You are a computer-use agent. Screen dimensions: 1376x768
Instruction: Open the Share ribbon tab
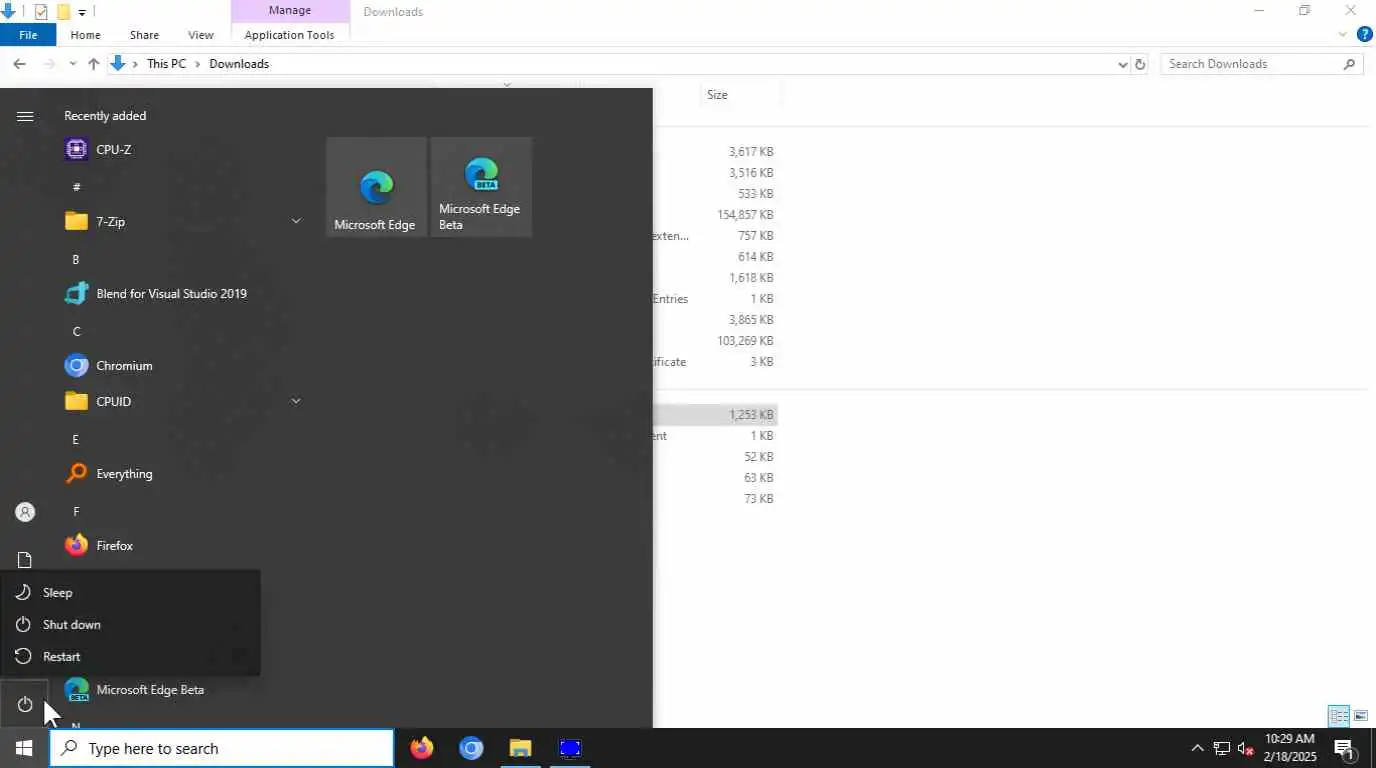144,35
